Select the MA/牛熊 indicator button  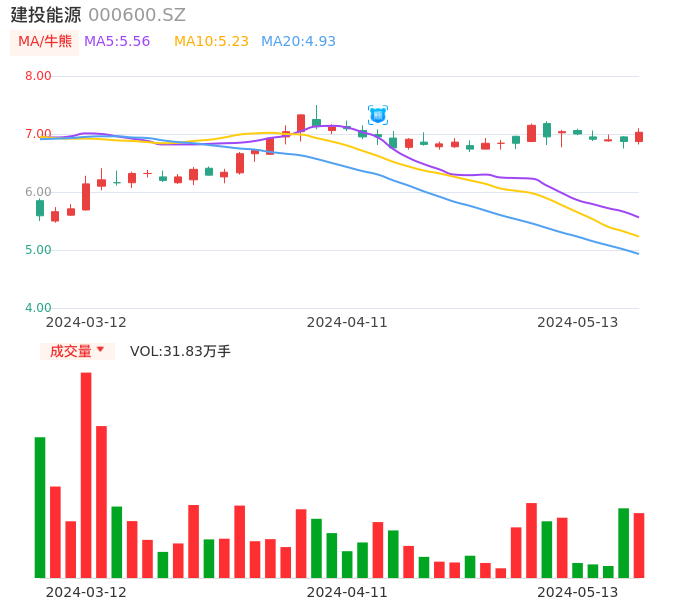click(45, 42)
